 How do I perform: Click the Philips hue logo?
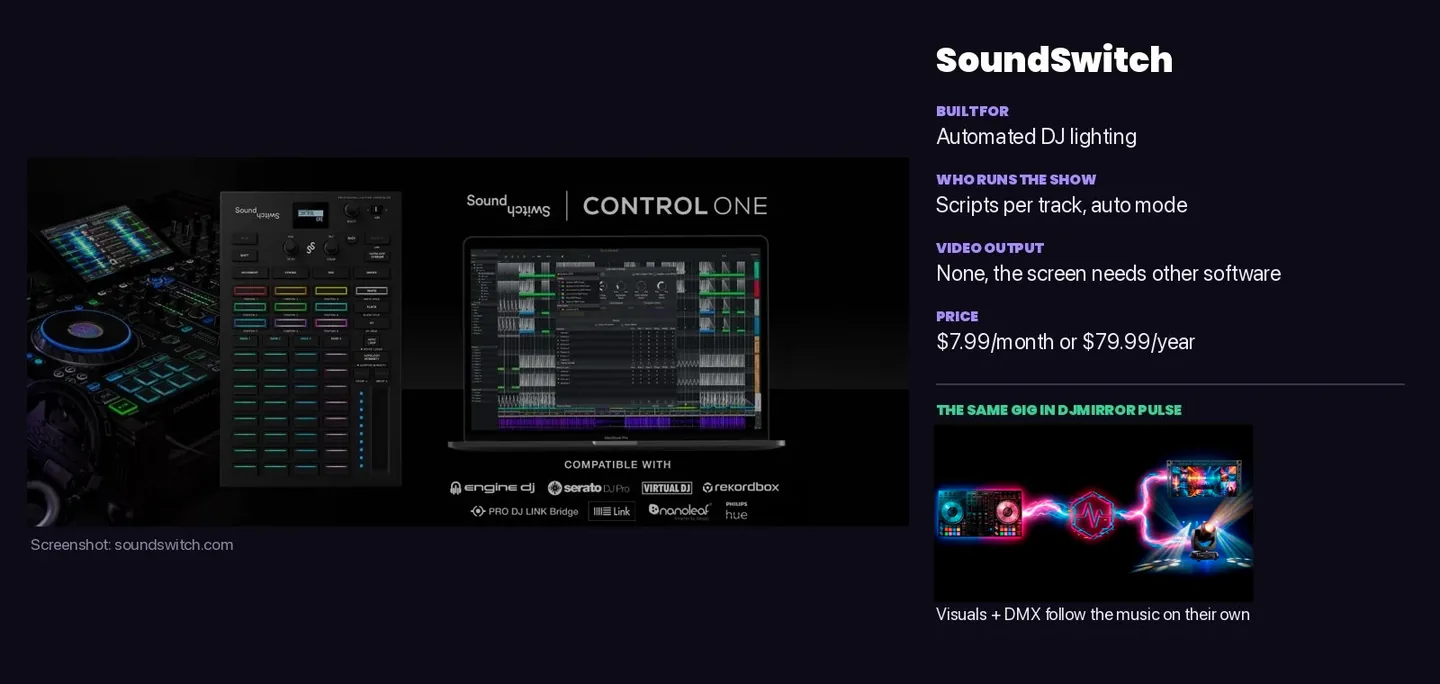click(736, 510)
